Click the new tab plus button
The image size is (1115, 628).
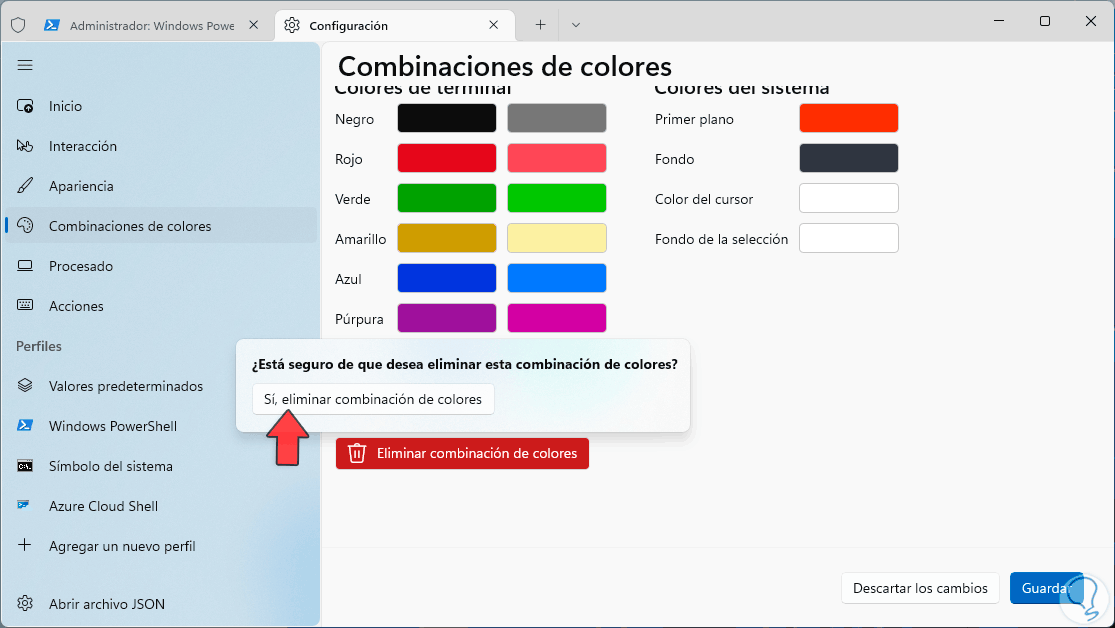click(x=540, y=25)
